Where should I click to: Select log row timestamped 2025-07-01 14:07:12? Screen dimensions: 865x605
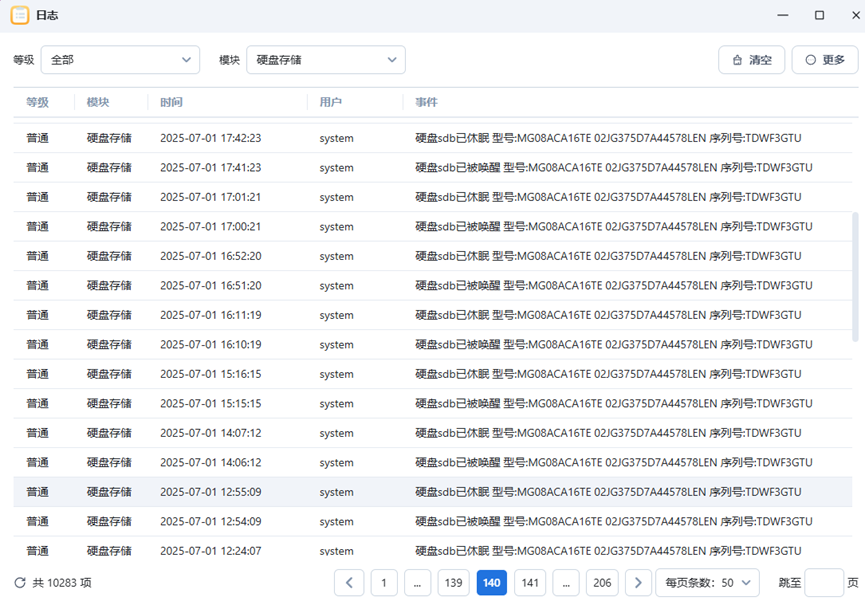[432, 433]
